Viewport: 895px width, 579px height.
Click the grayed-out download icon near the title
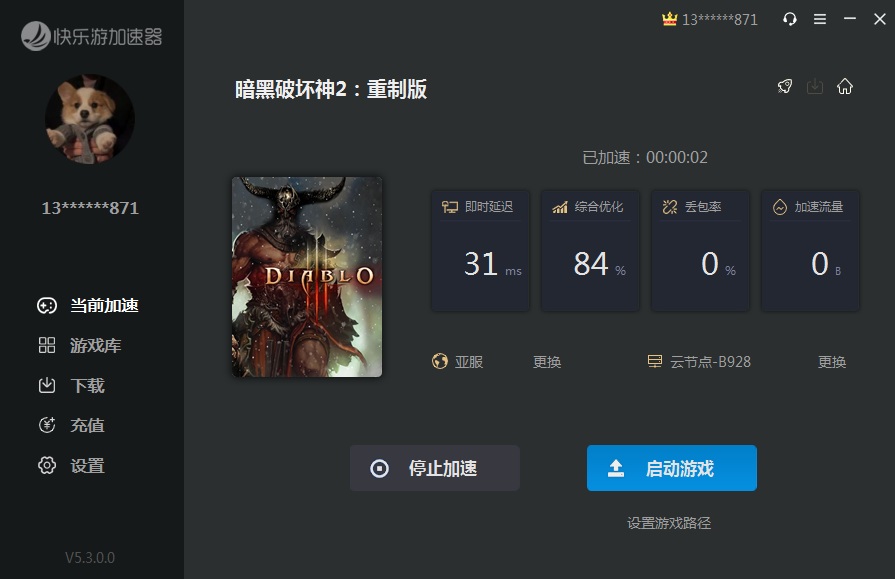point(815,86)
